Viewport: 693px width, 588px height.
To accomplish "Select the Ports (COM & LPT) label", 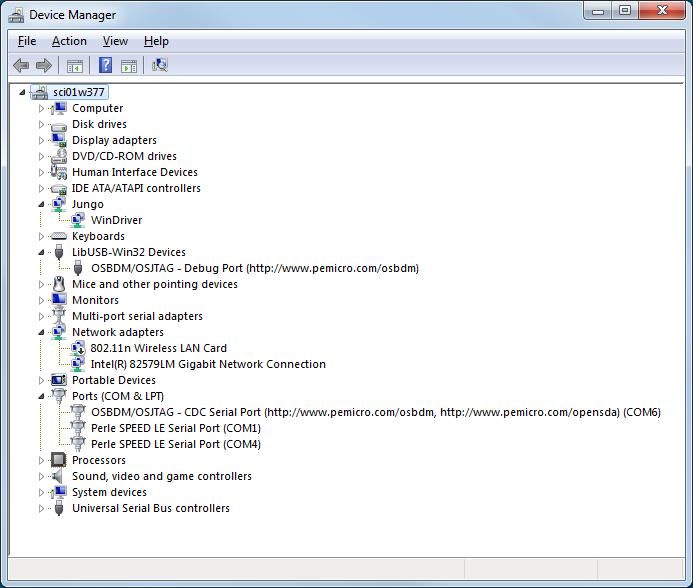I will click(118, 396).
